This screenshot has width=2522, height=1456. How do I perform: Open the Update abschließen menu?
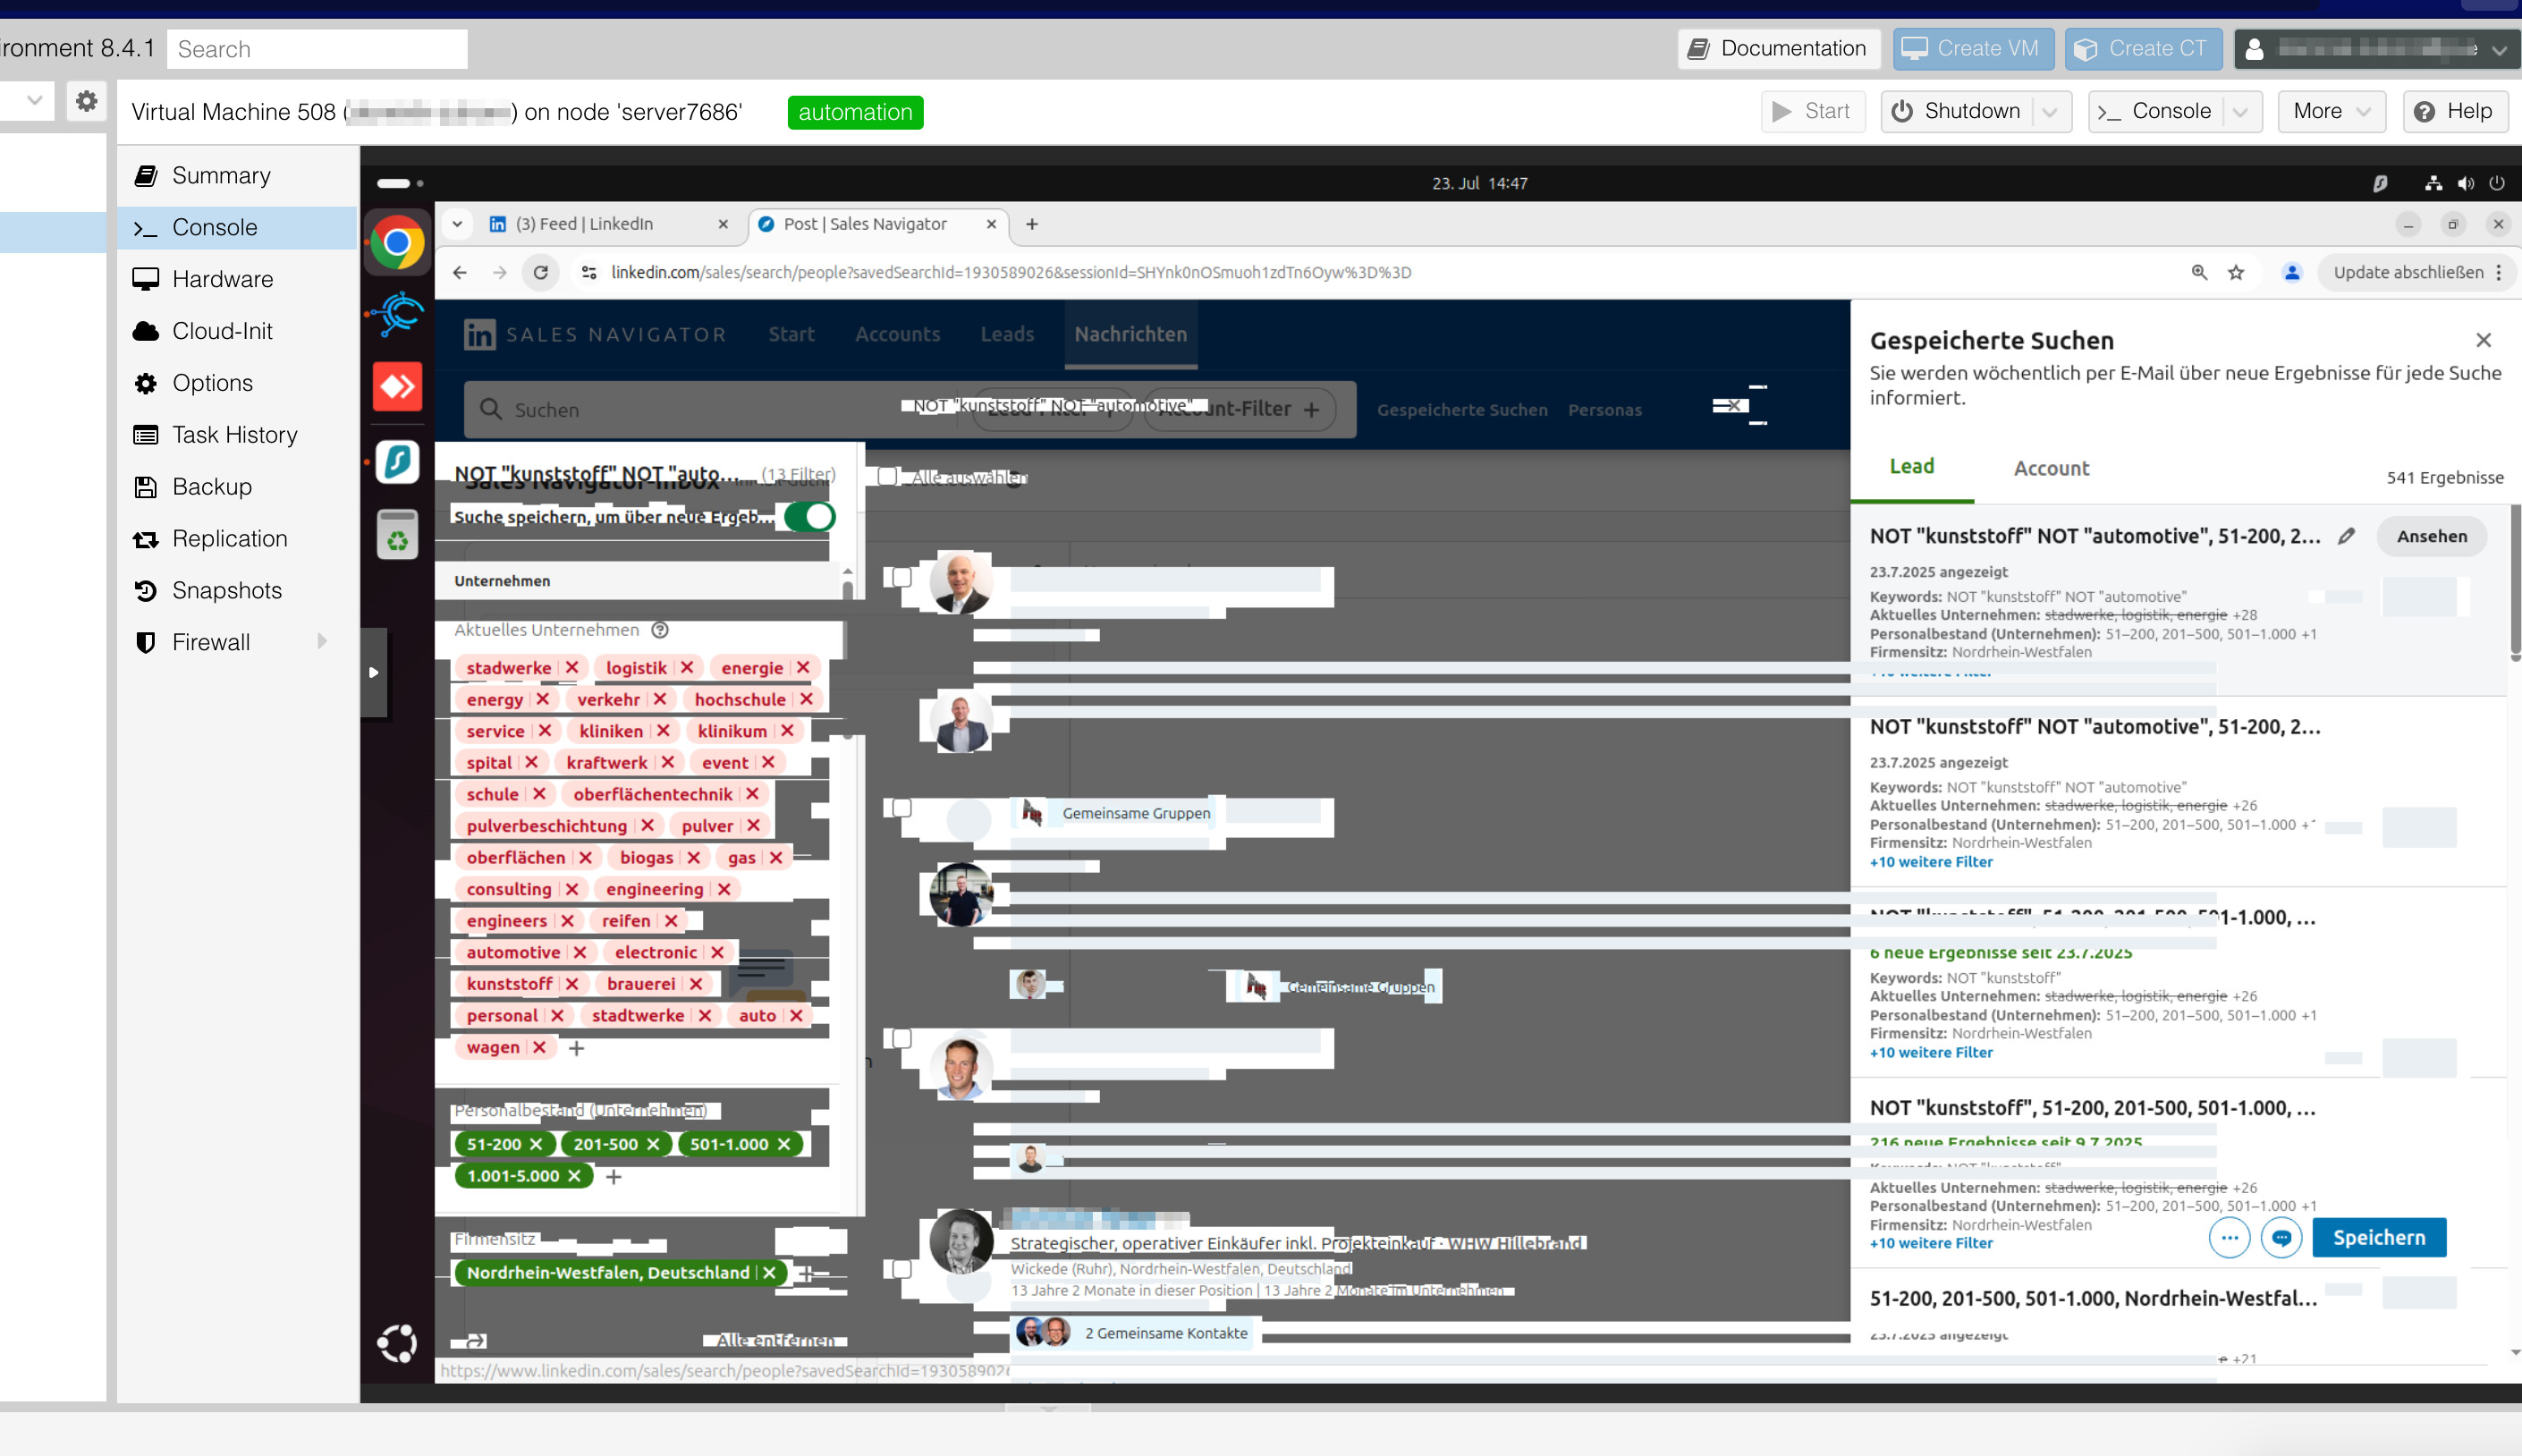pos(2417,272)
